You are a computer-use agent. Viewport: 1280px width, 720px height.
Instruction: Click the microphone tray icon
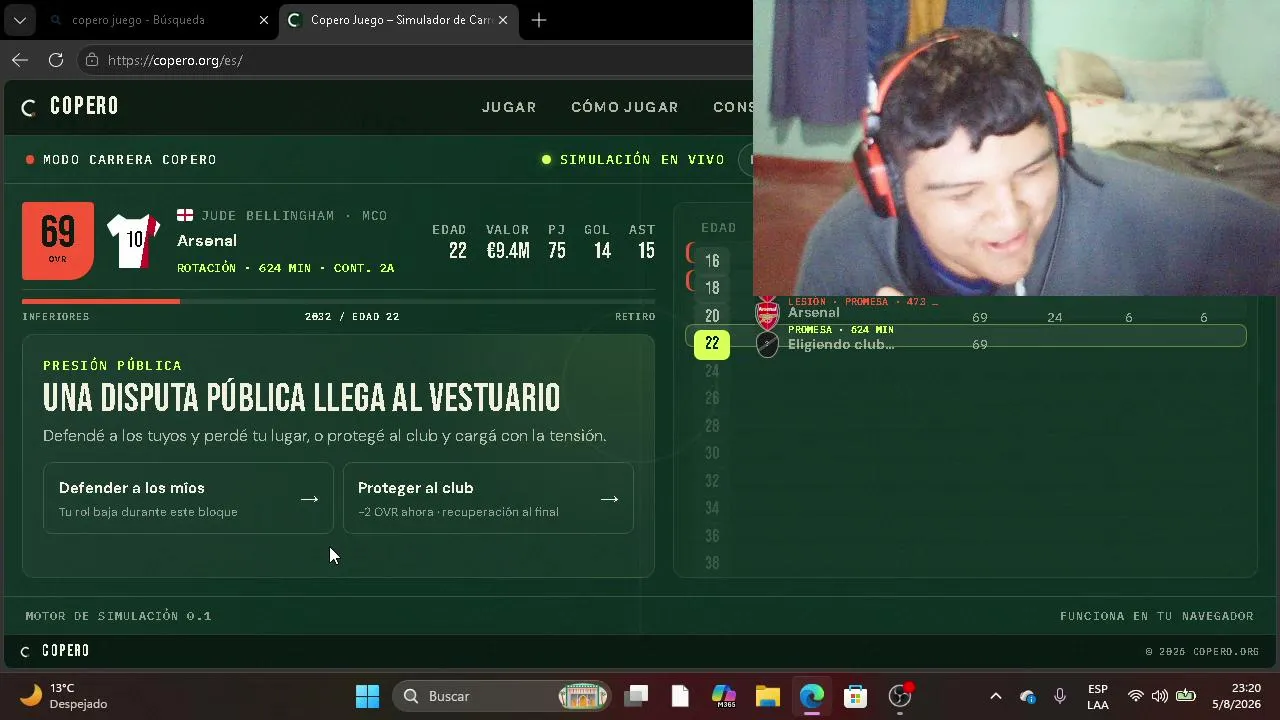[1060, 696]
